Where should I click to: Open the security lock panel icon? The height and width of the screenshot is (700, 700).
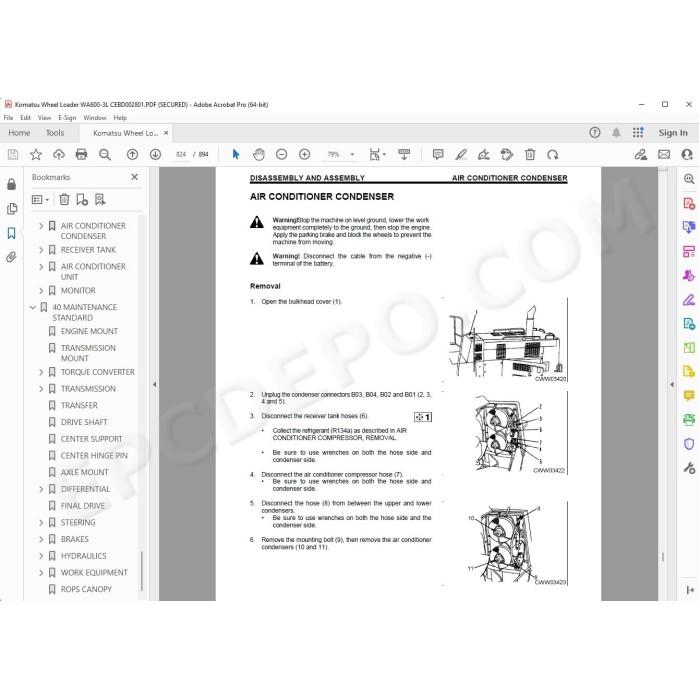coord(12,184)
